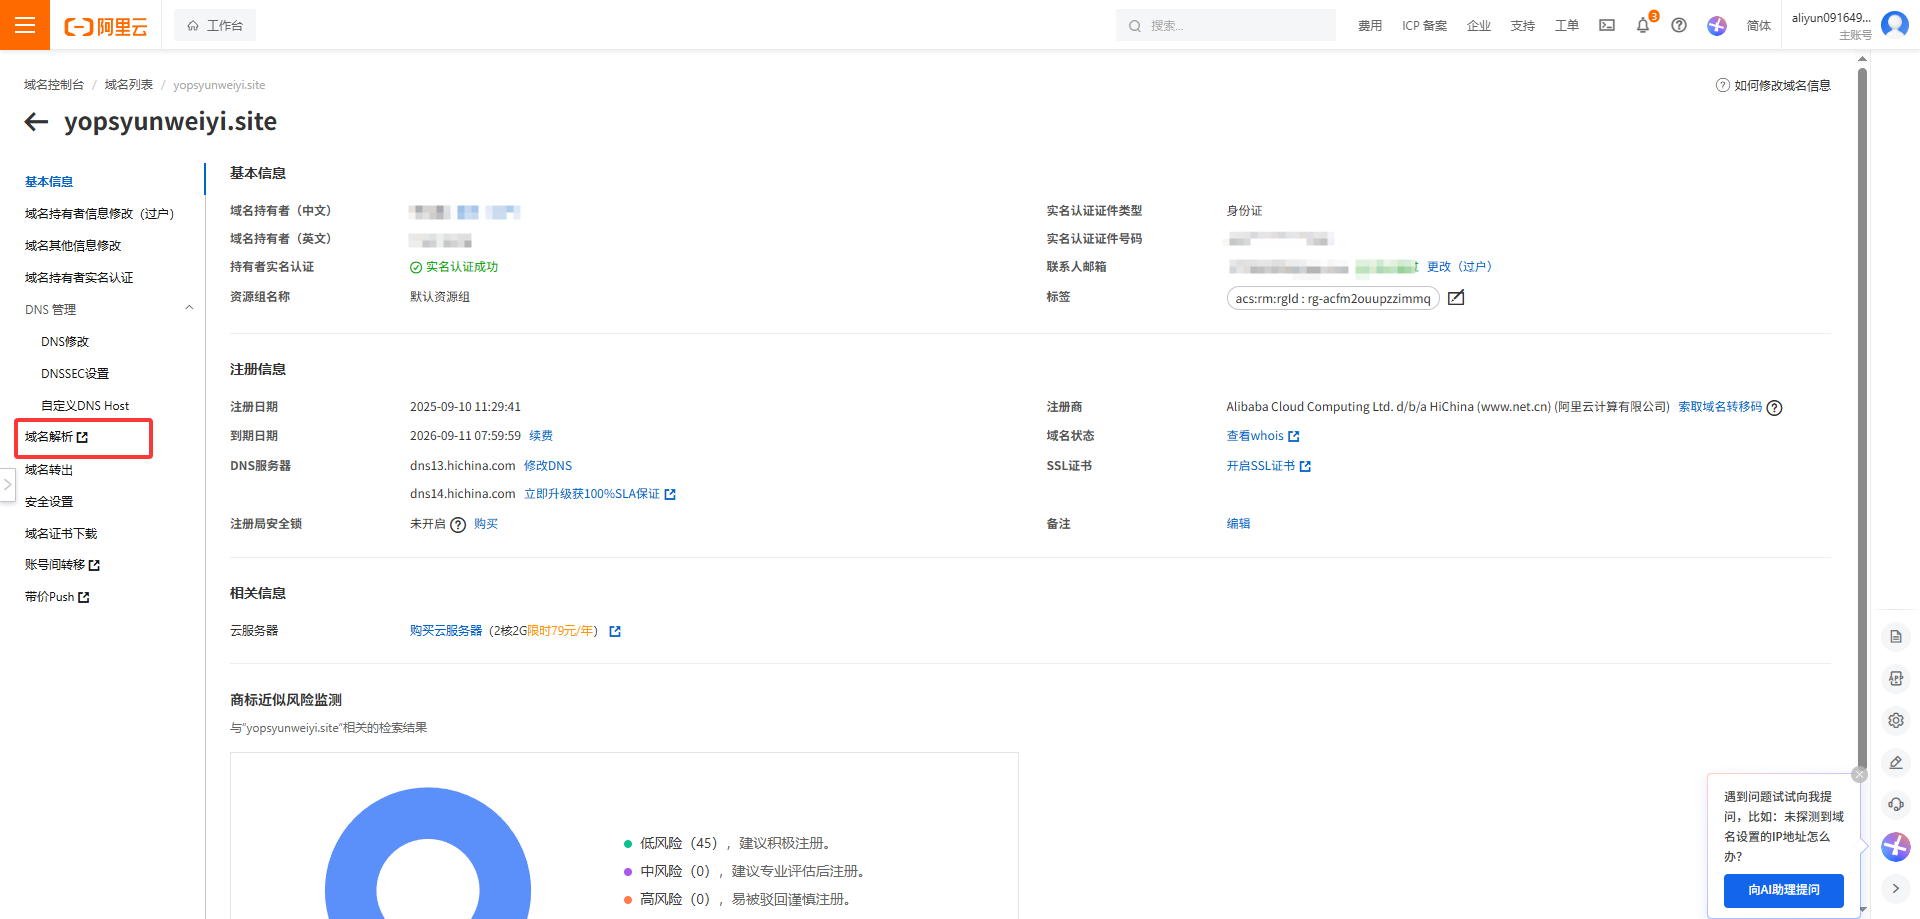Click help icon next to 注册局安全锁 未开启
The height and width of the screenshot is (919, 1920).
tap(458, 525)
